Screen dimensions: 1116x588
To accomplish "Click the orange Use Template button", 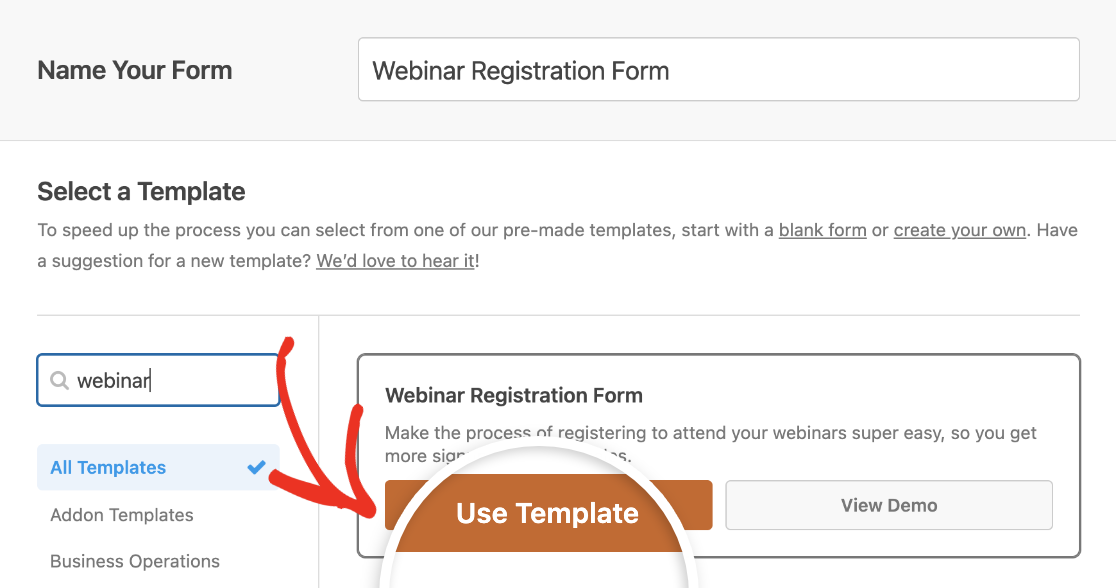I will [548, 505].
